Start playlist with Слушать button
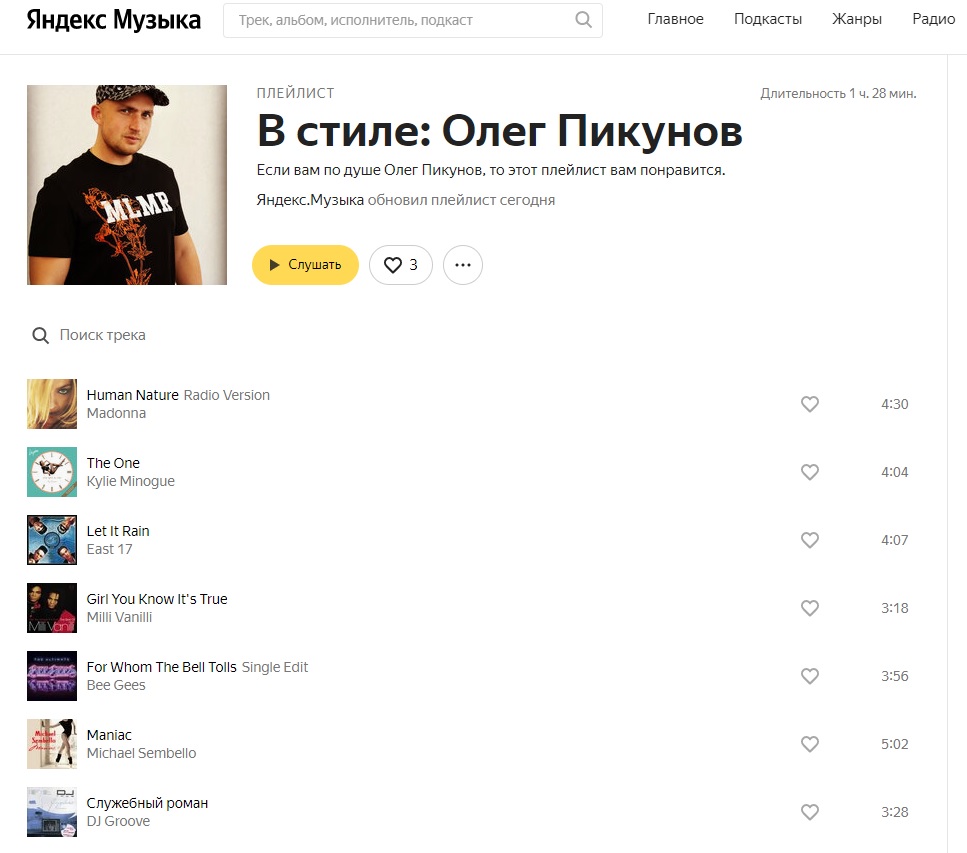Screen dimensions: 967x853 point(305,265)
